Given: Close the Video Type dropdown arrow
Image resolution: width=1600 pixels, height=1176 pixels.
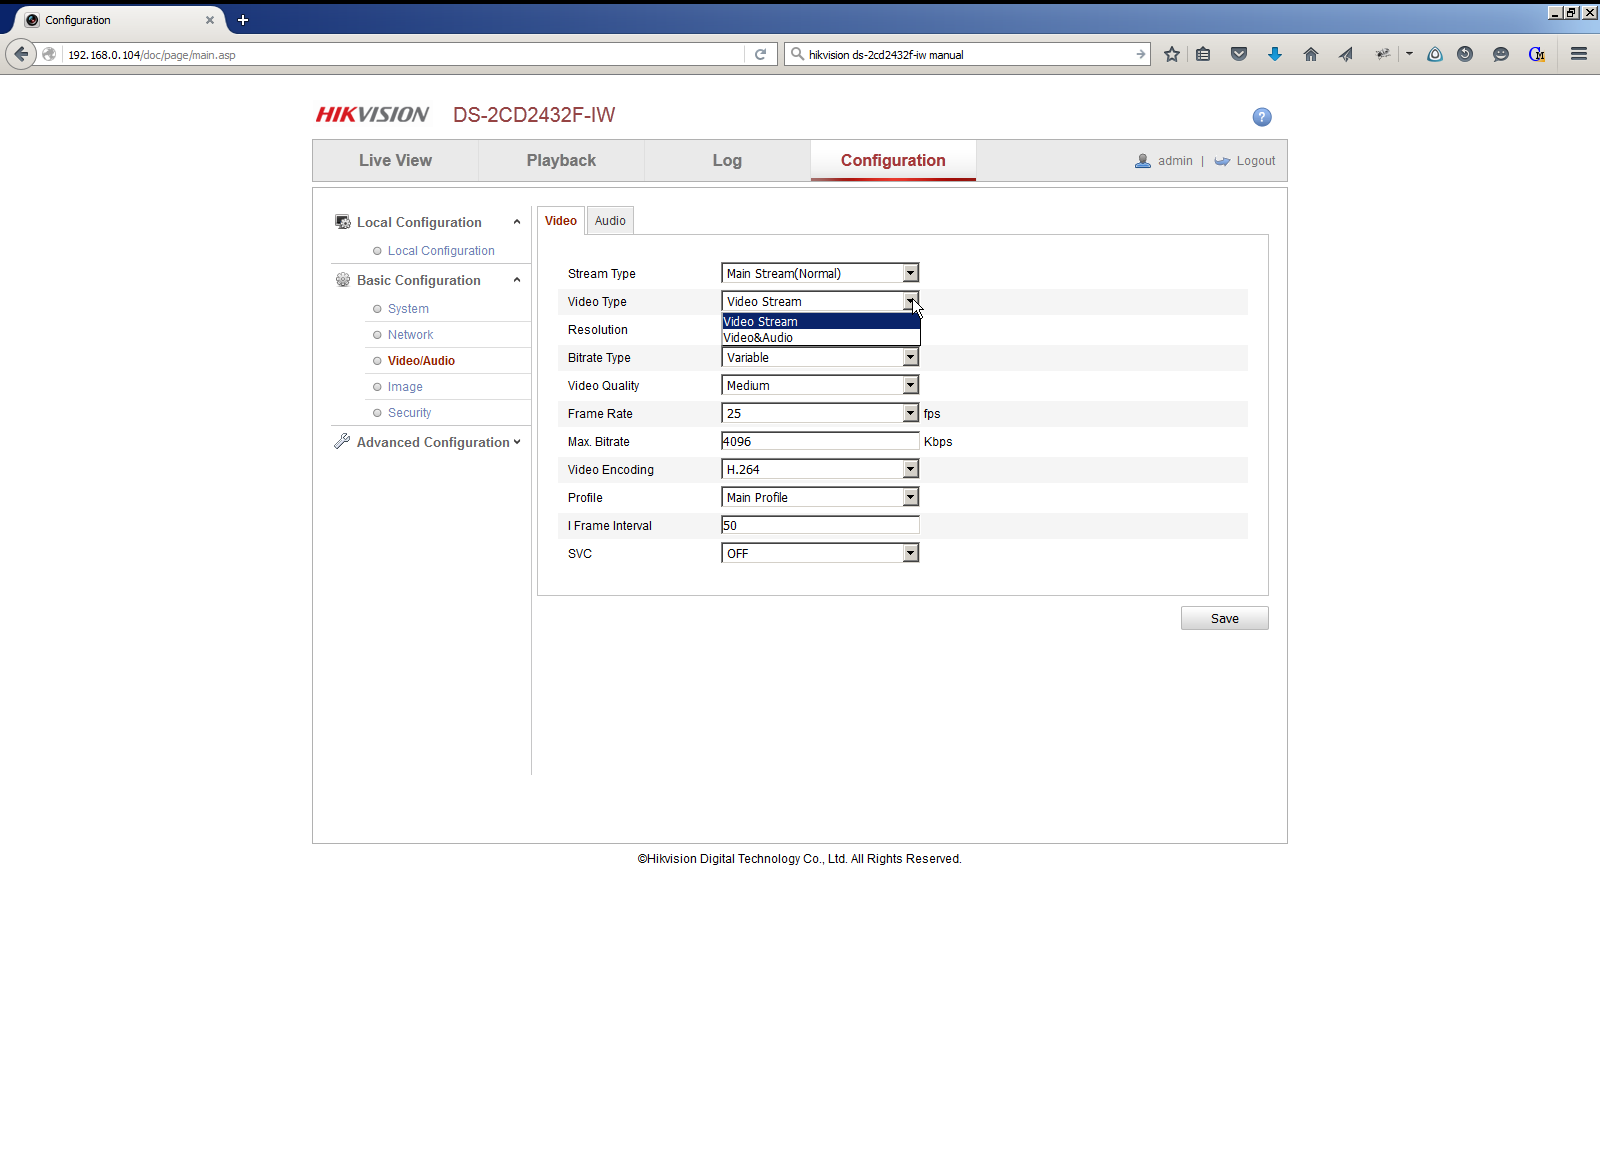Looking at the screenshot, I should 910,301.
